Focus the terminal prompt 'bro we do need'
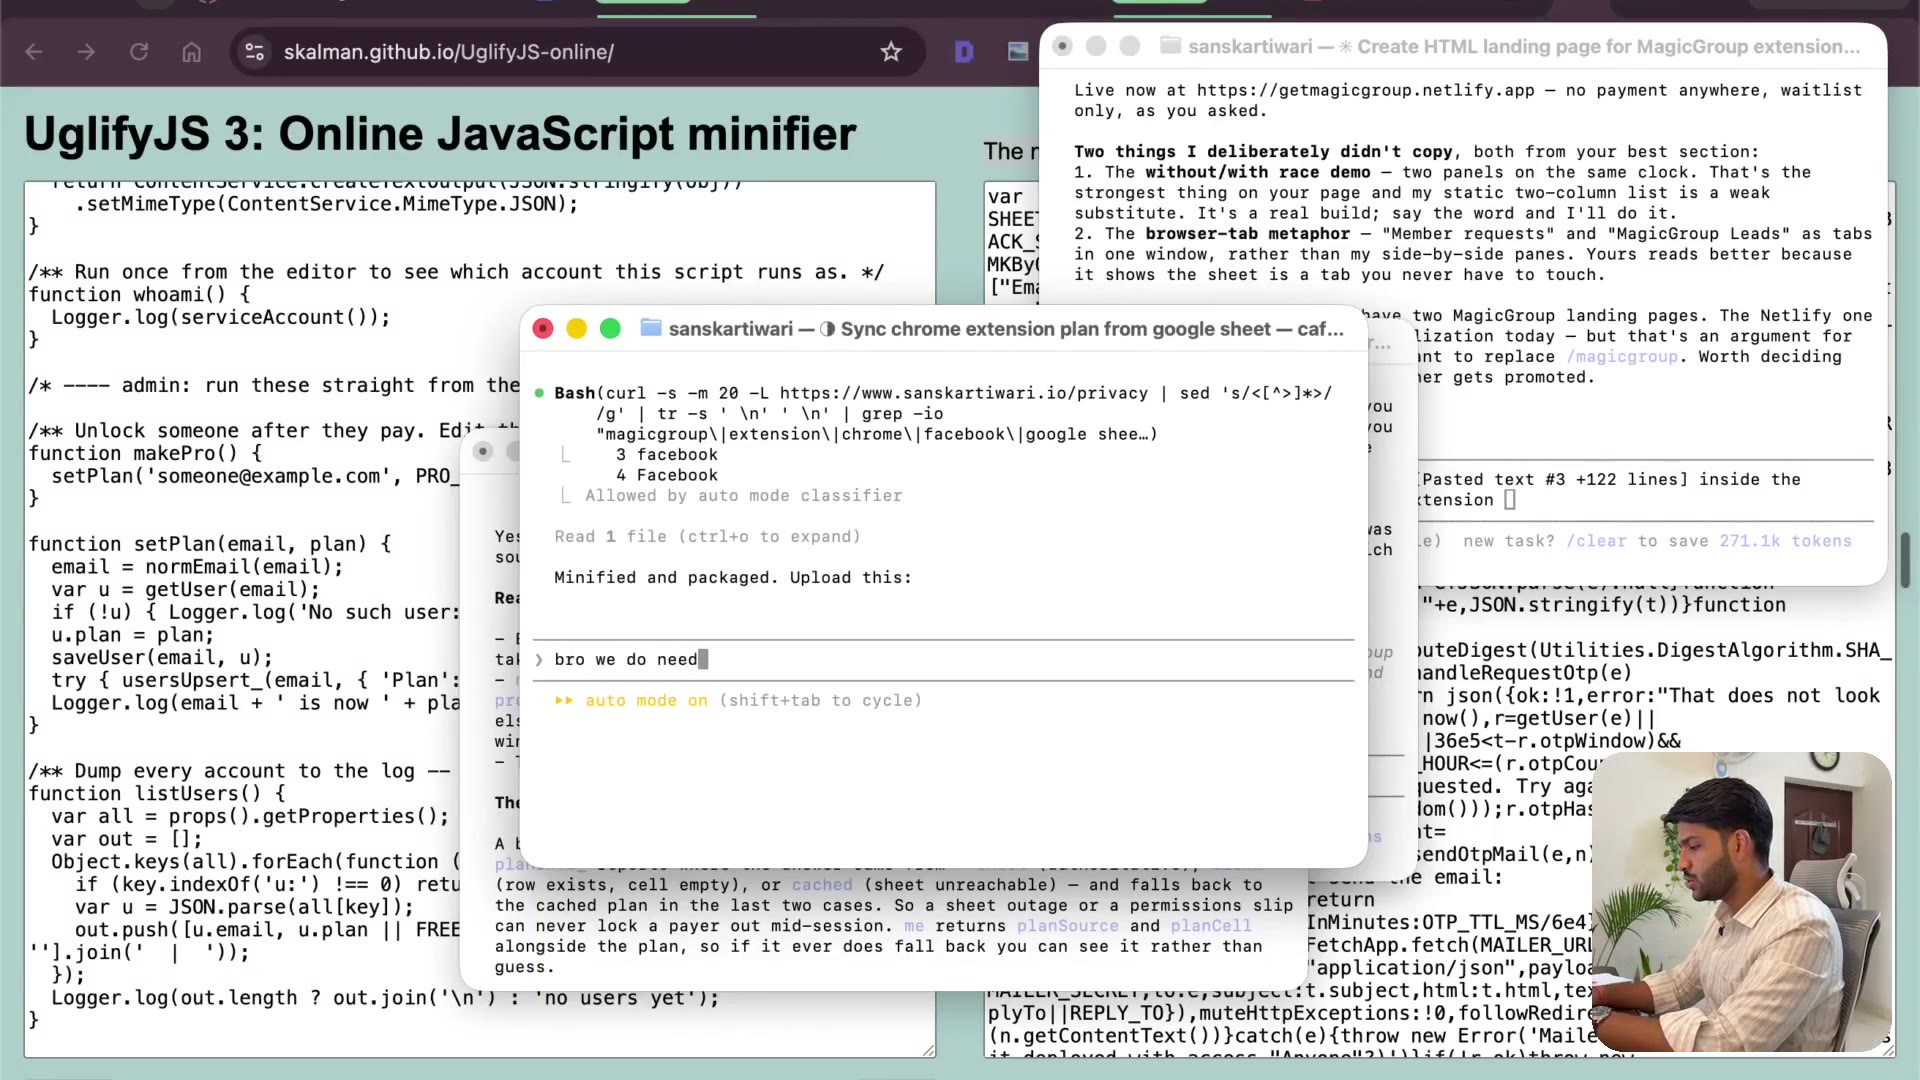Image resolution: width=1920 pixels, height=1080 pixels. coord(943,660)
